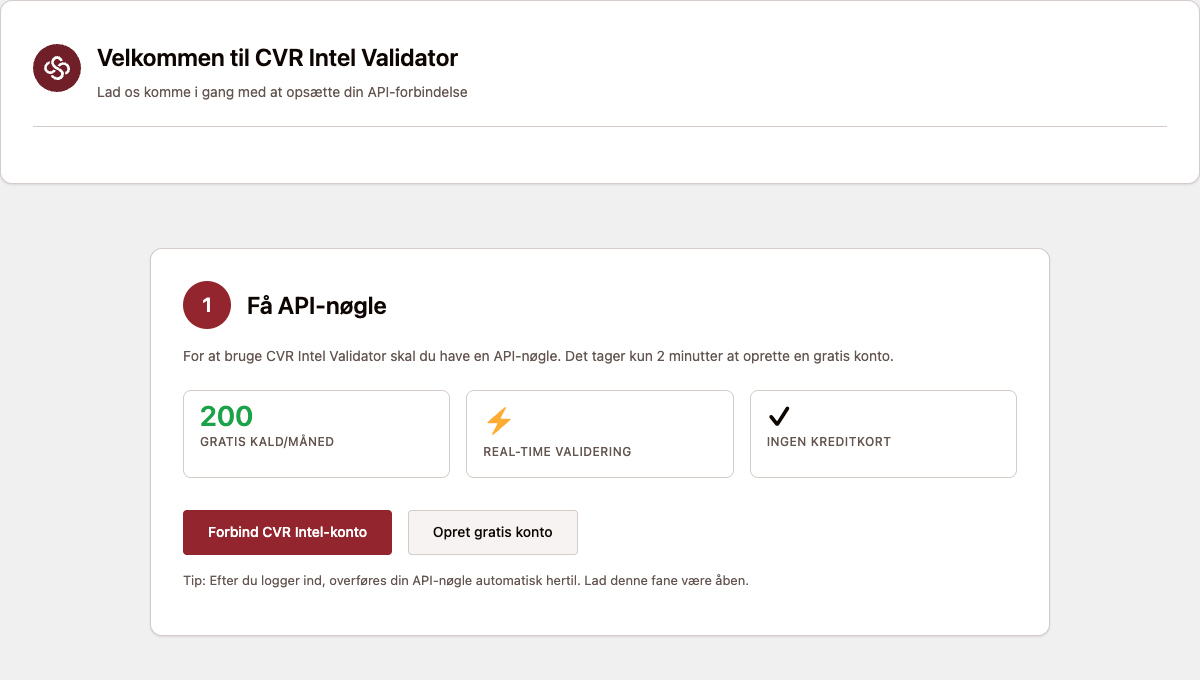Click the Få API-nøgle heading
1200x680 pixels.
317,306
